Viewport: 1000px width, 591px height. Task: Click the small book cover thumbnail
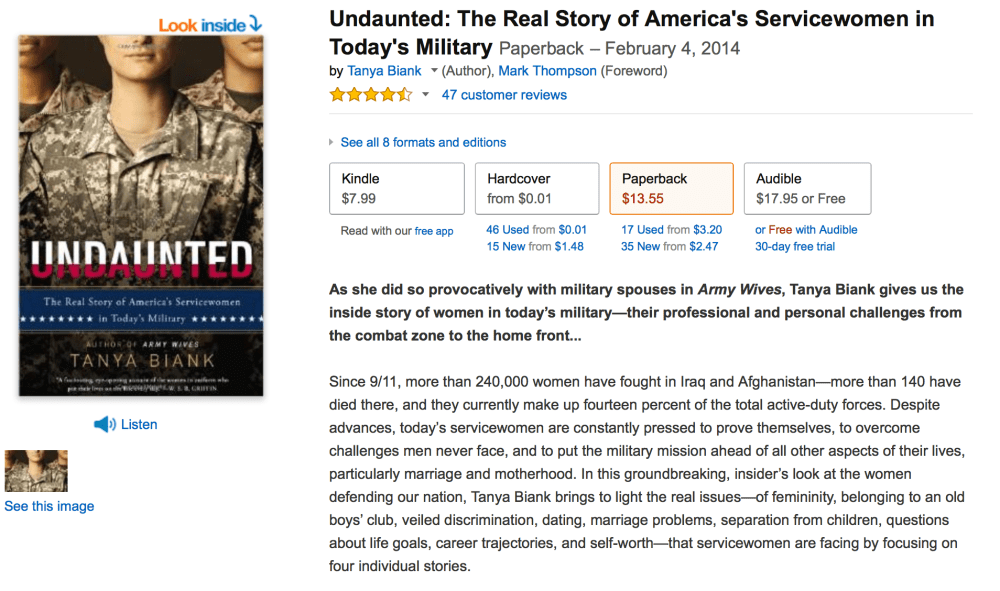36,470
